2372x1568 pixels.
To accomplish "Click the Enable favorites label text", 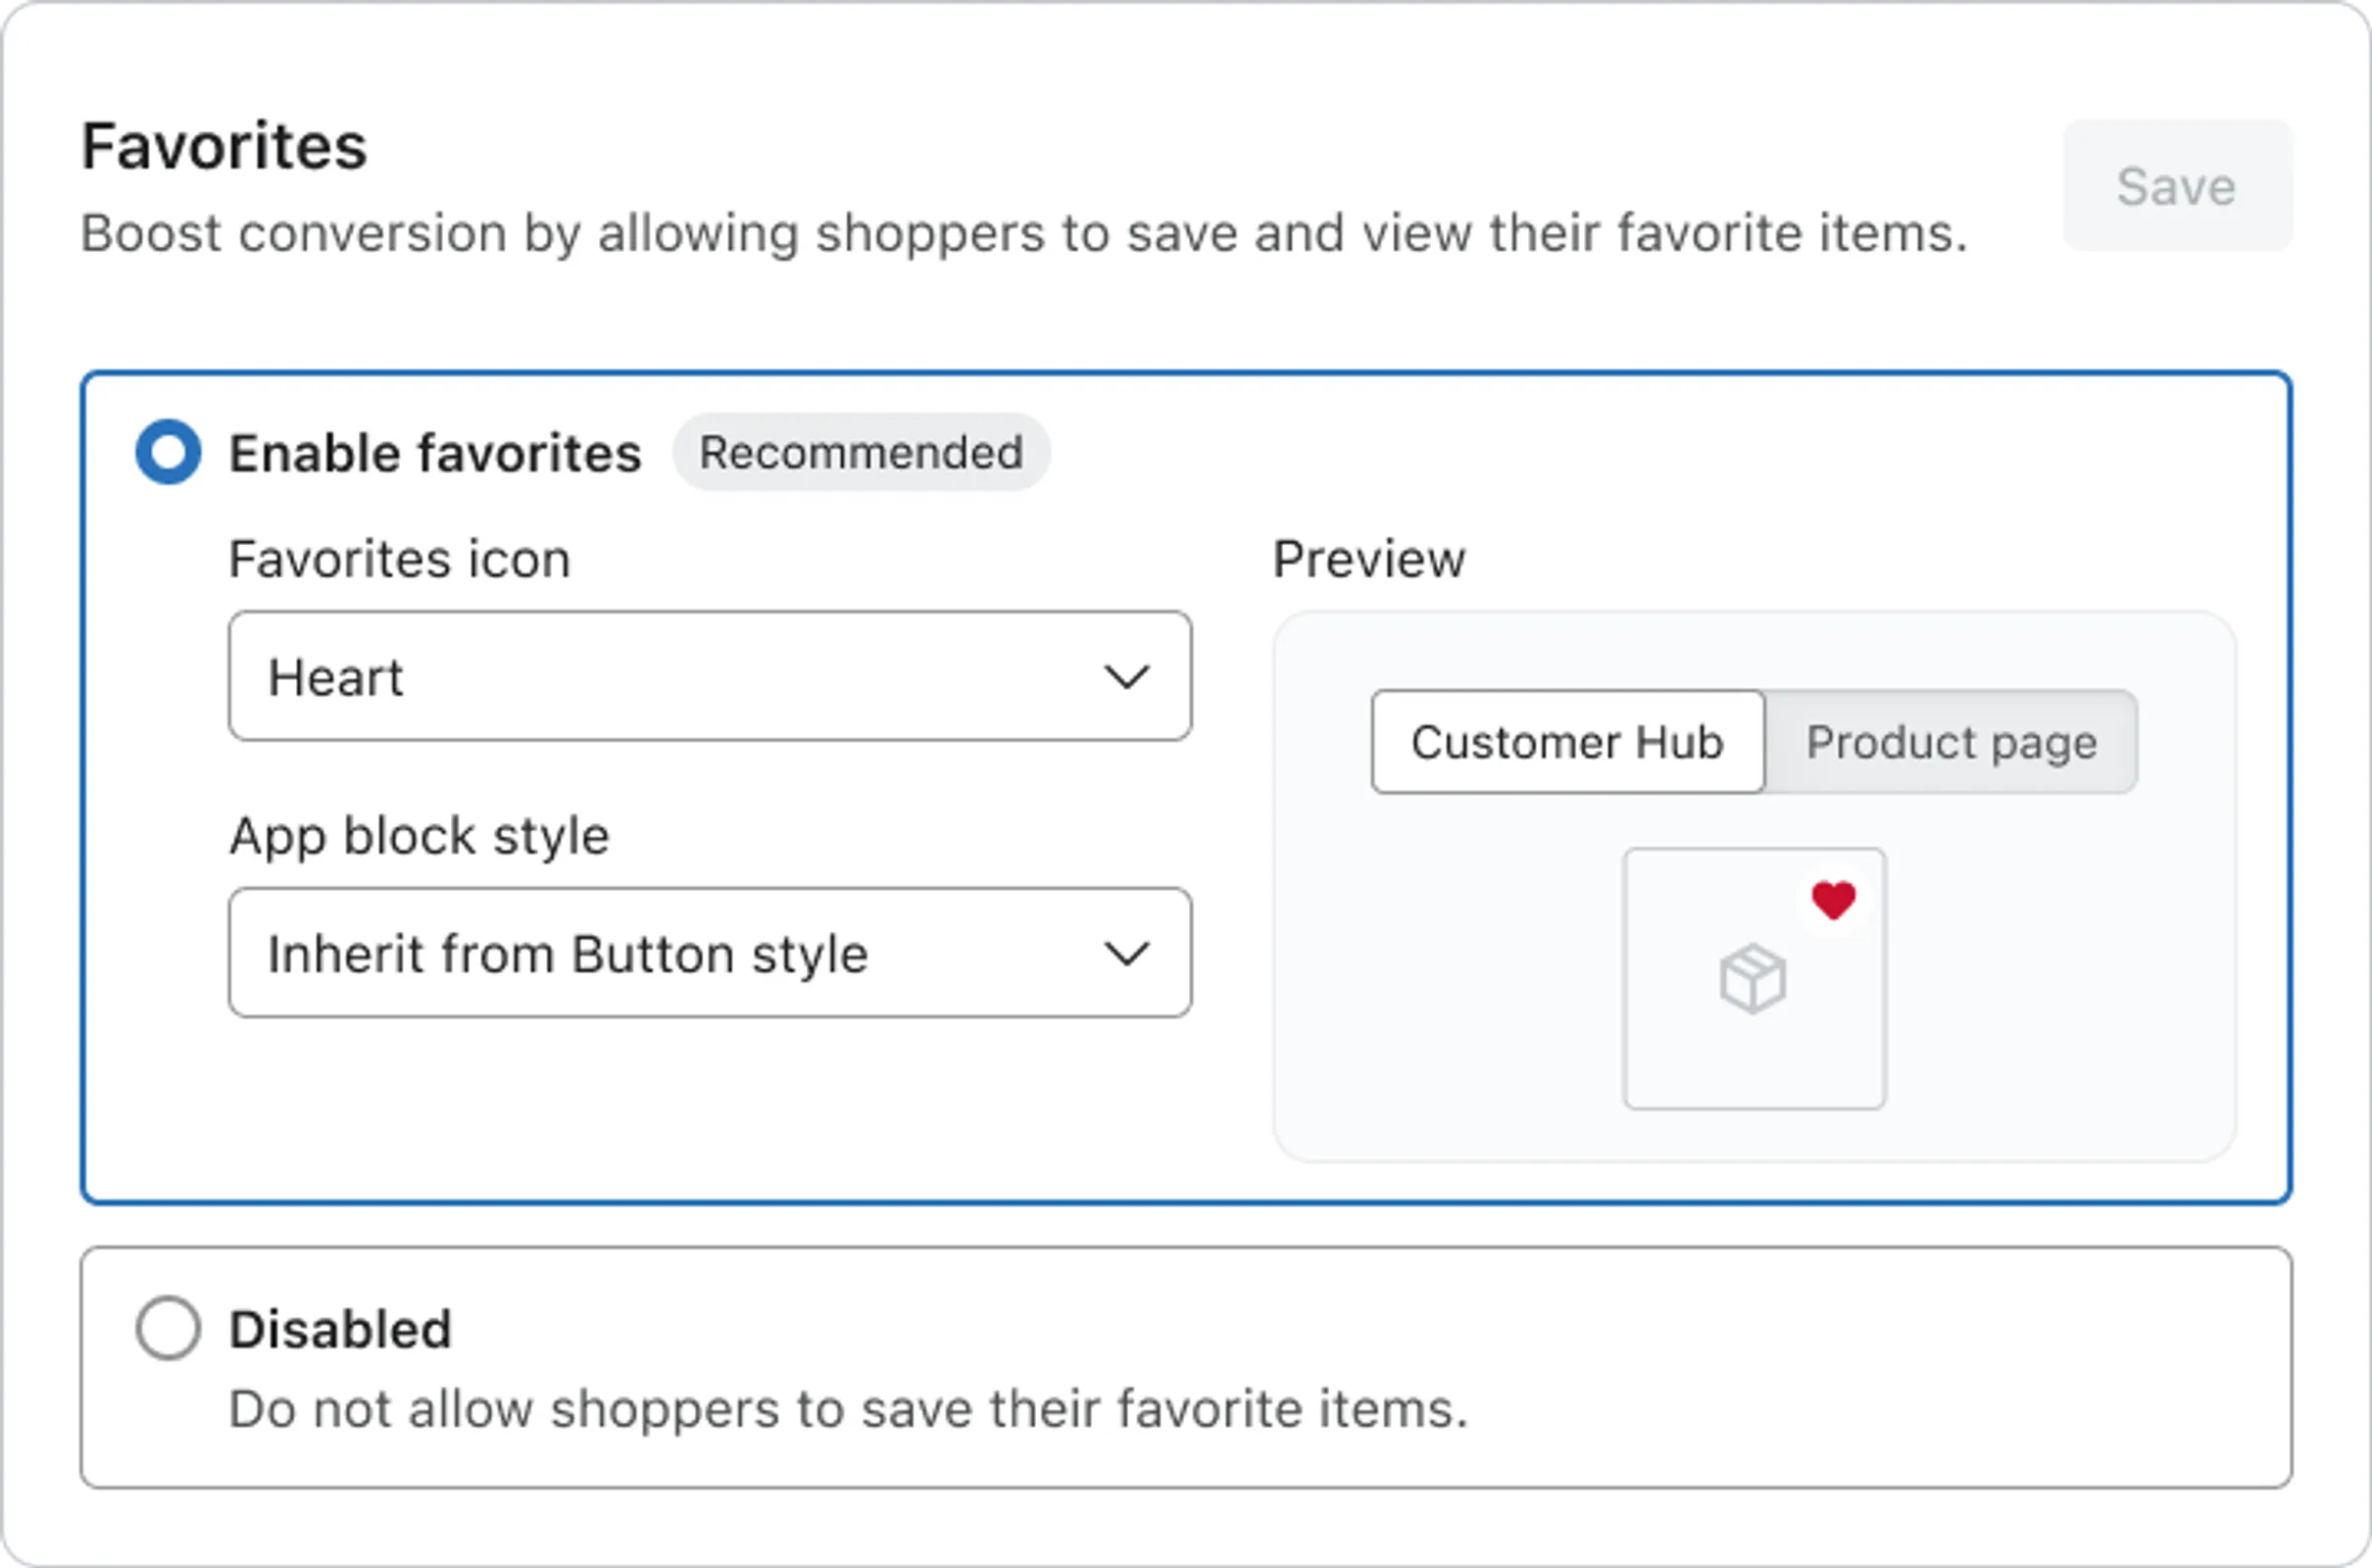I will pos(435,453).
